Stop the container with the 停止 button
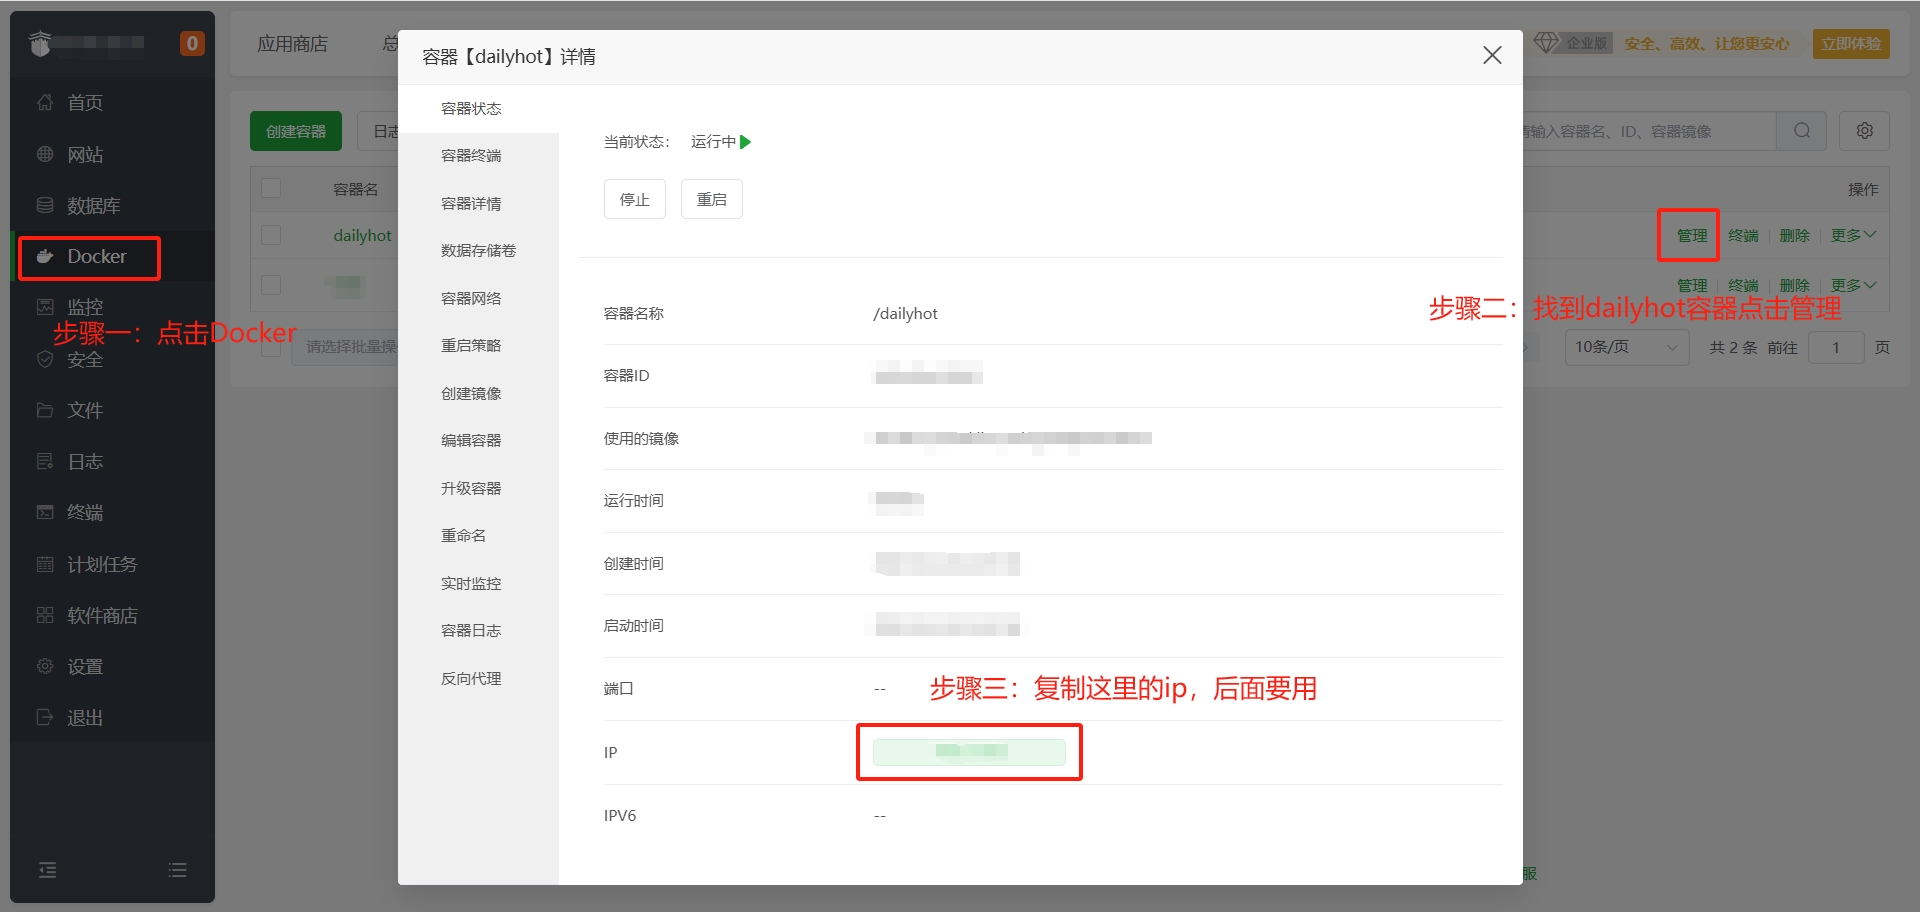Viewport: 1920px width, 912px height. pyautogui.click(x=634, y=198)
